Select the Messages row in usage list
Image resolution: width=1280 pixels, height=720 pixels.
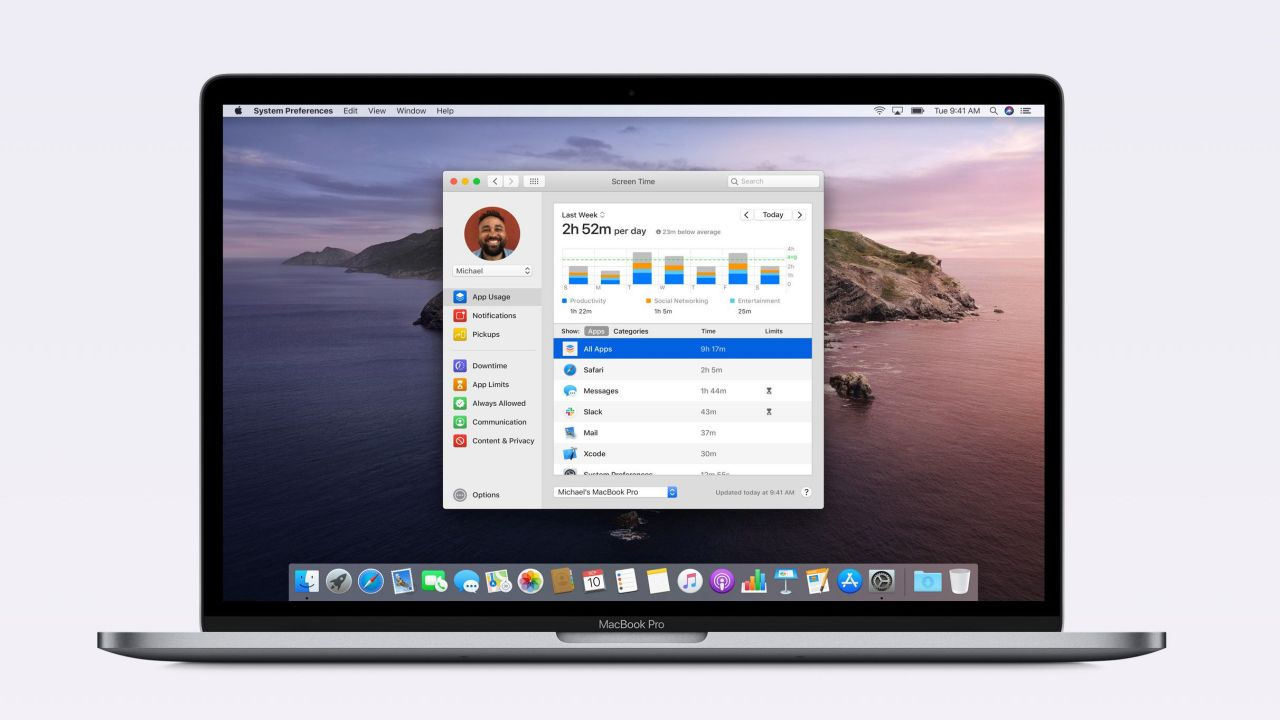(x=683, y=391)
